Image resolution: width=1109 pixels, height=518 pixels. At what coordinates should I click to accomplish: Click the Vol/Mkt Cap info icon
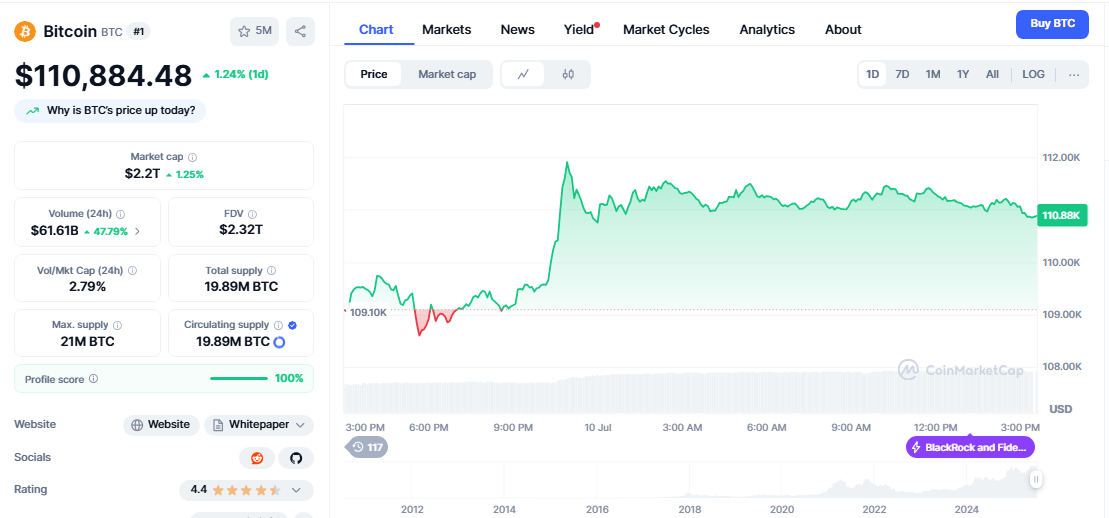[x=132, y=270]
